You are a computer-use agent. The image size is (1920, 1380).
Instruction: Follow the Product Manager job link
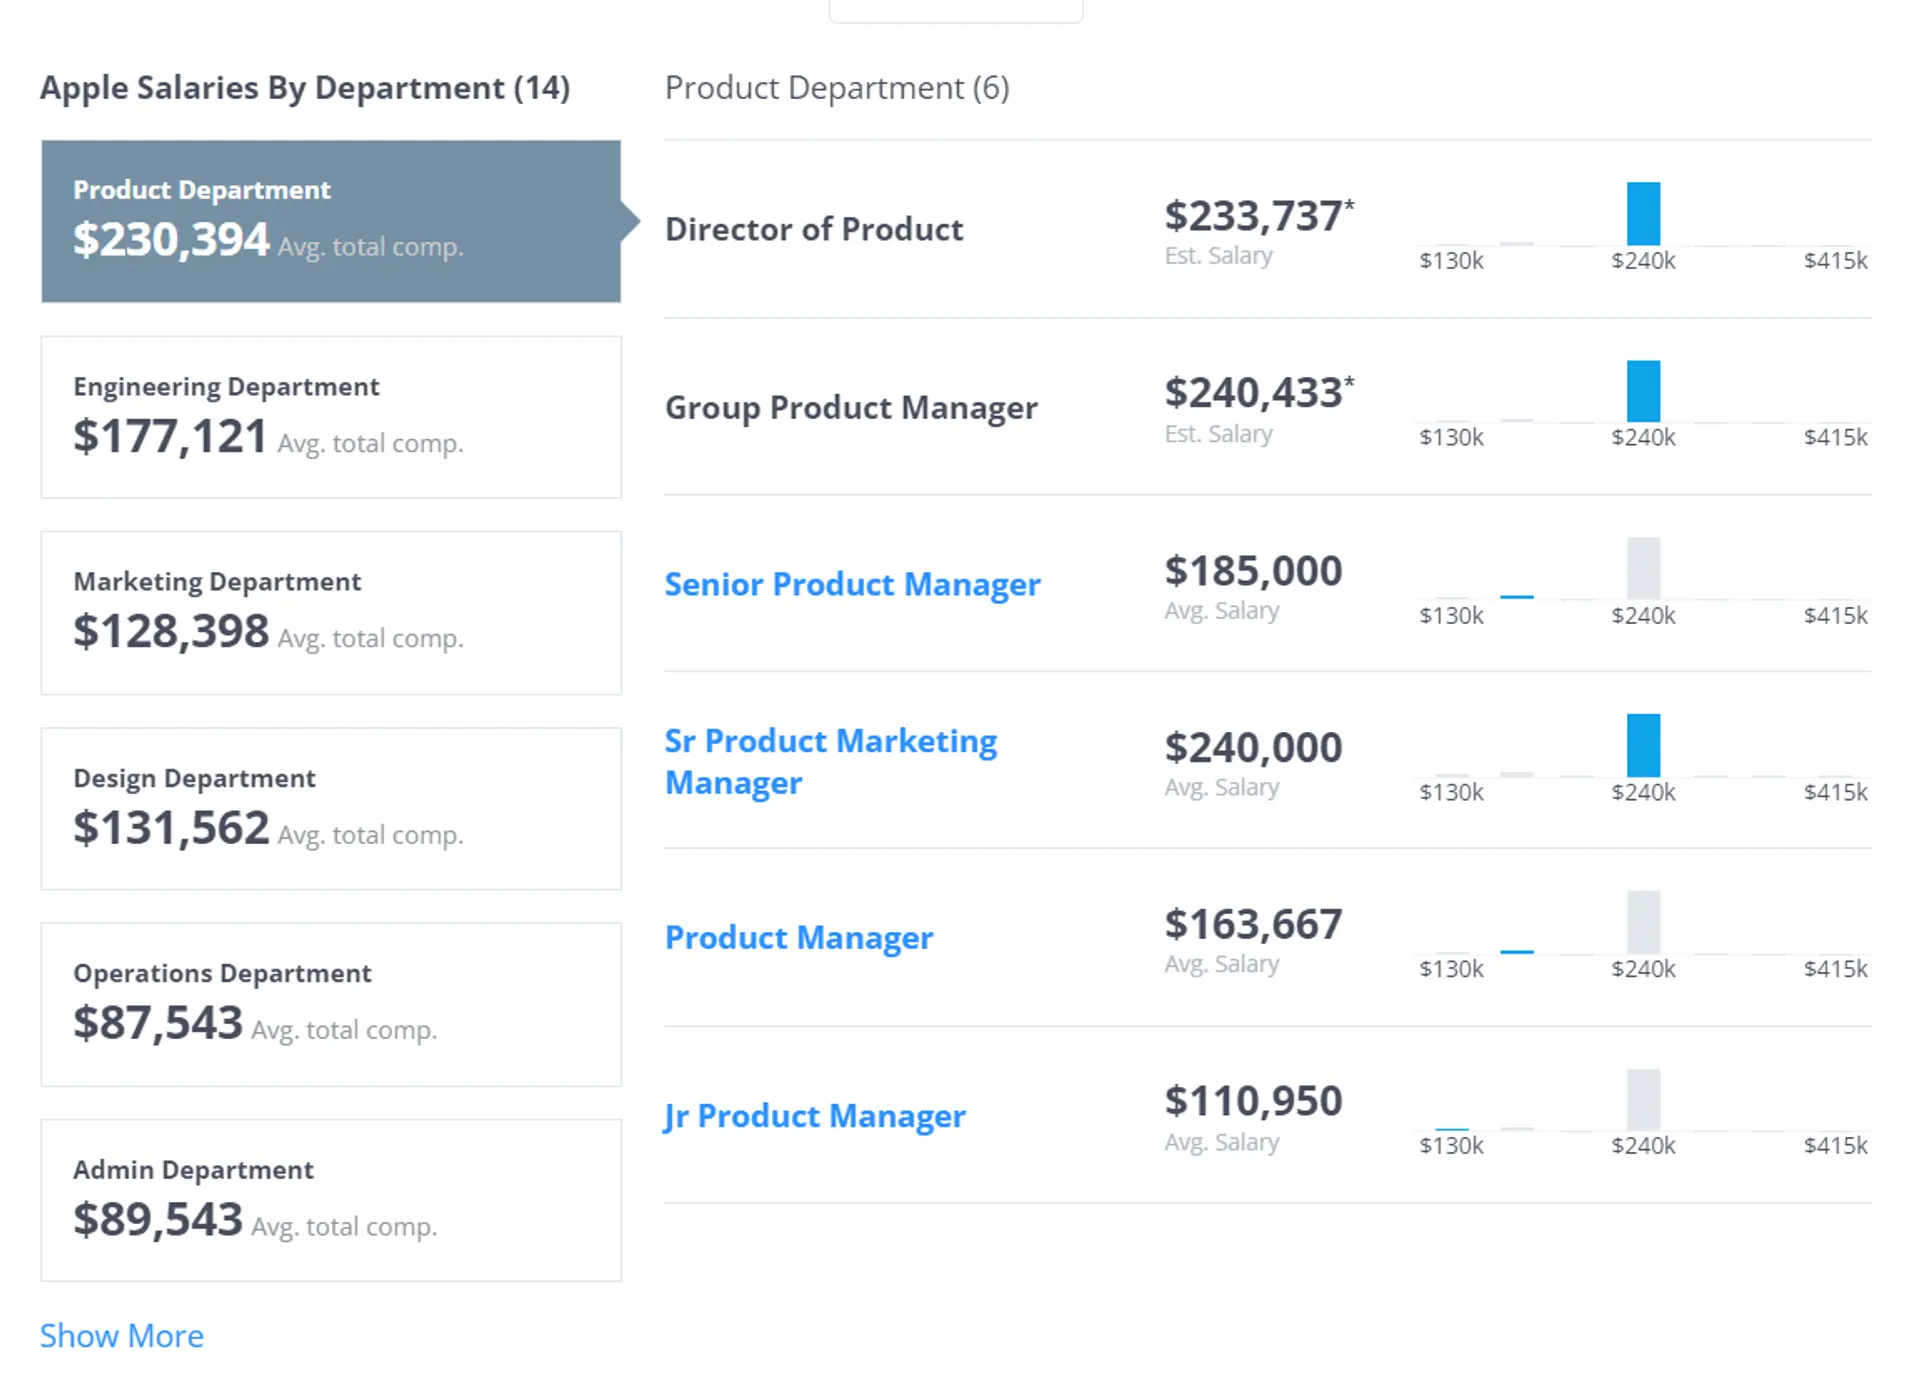click(798, 938)
